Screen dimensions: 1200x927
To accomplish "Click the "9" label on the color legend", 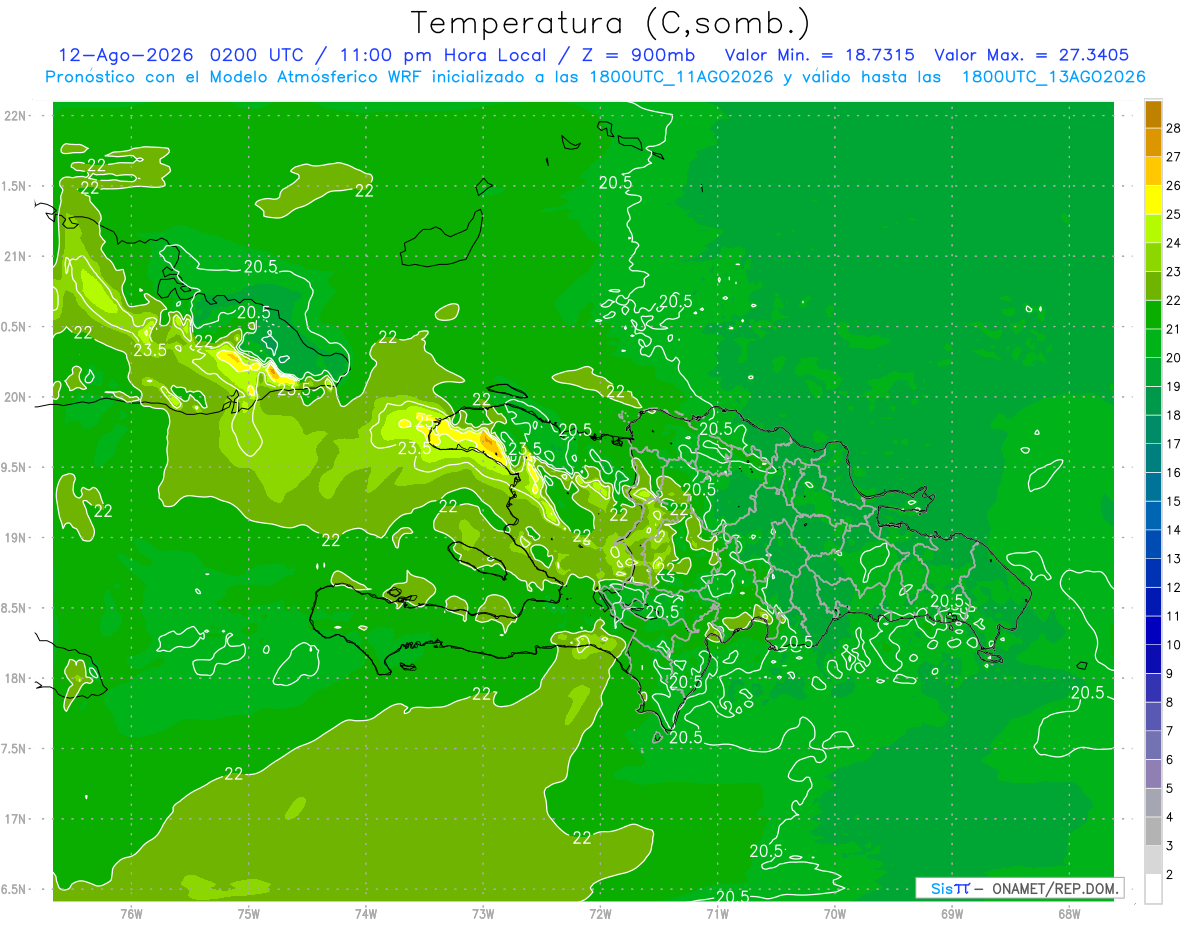I will (x=1170, y=674).
